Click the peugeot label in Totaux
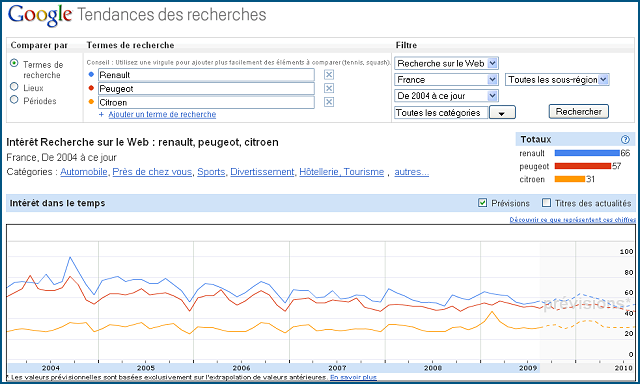The width and height of the screenshot is (640, 384). (534, 166)
